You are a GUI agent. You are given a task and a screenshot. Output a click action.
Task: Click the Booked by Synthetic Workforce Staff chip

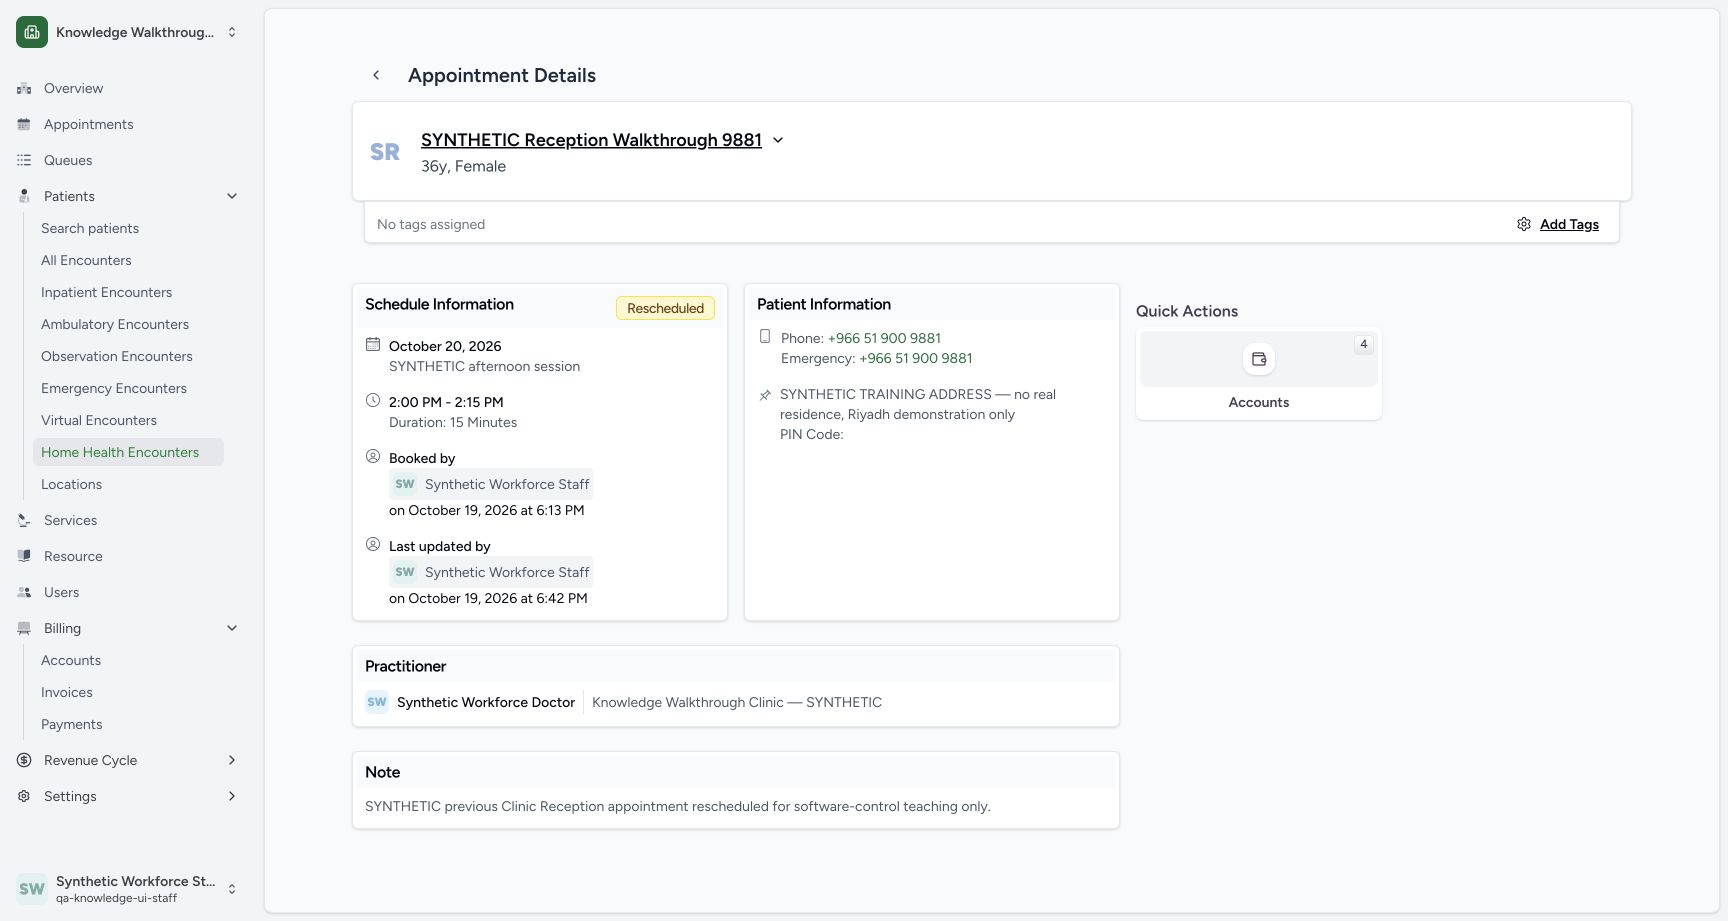coord(491,484)
